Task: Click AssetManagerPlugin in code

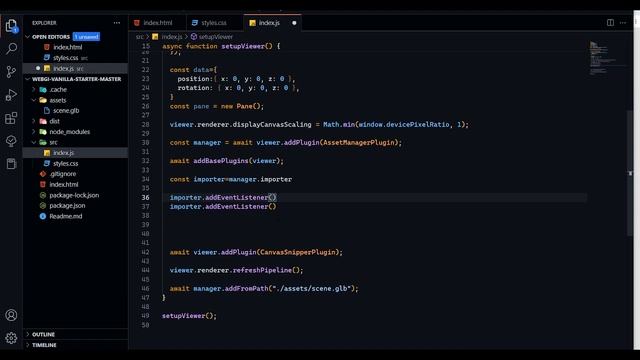Action: point(359,142)
